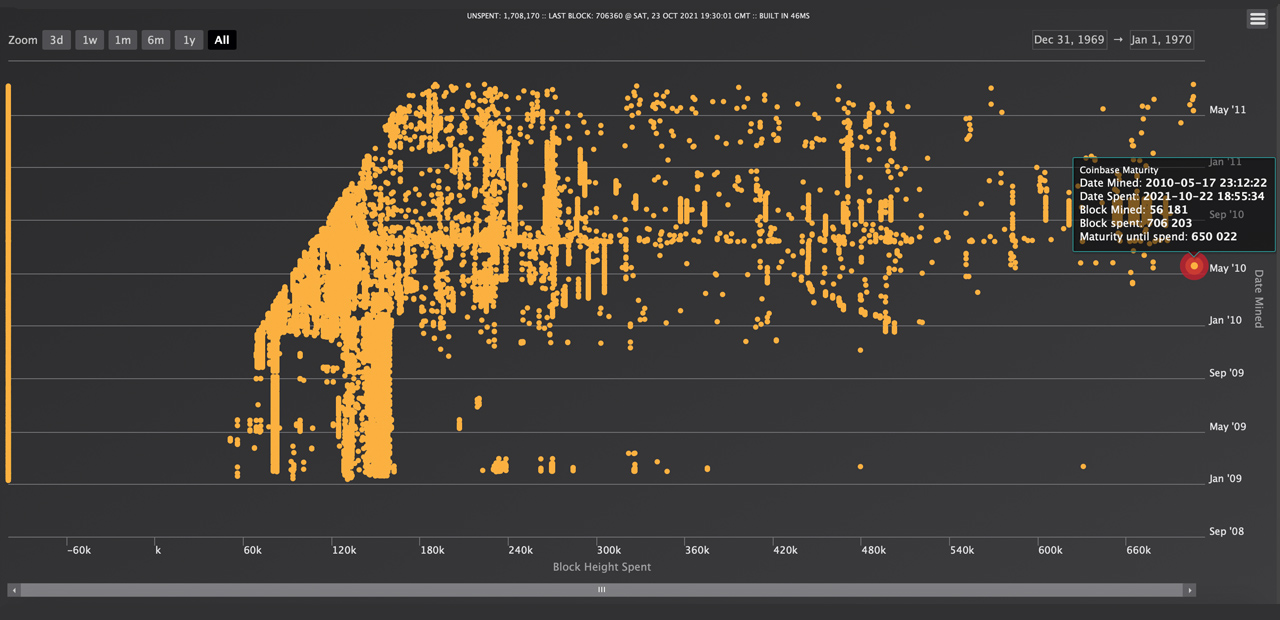Click the Dec 31, 1969 start date field

coord(1069,40)
